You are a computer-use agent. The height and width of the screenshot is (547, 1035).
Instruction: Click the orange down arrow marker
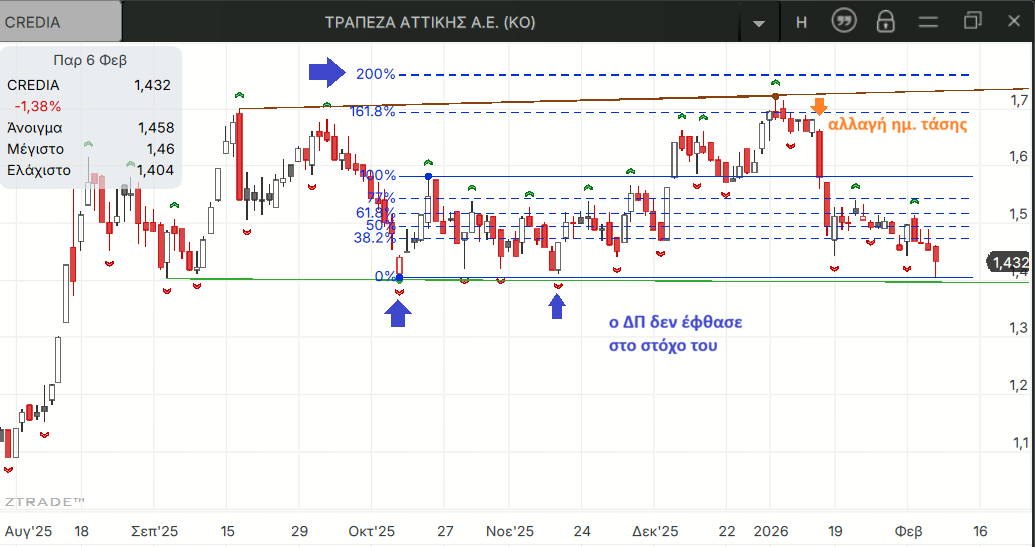click(x=819, y=107)
